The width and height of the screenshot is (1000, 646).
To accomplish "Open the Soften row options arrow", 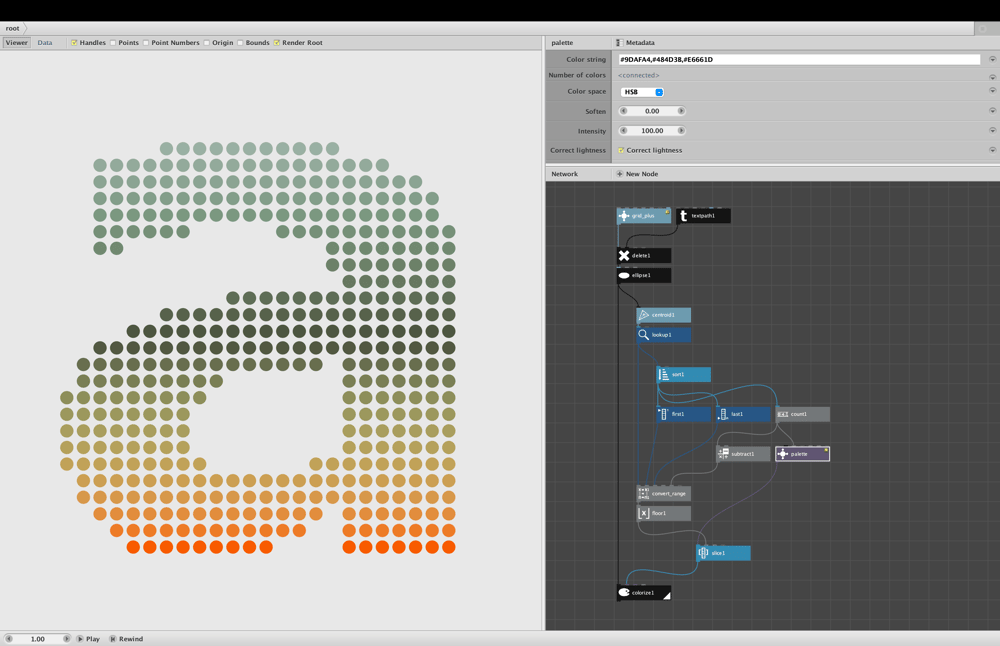I will pos(992,110).
